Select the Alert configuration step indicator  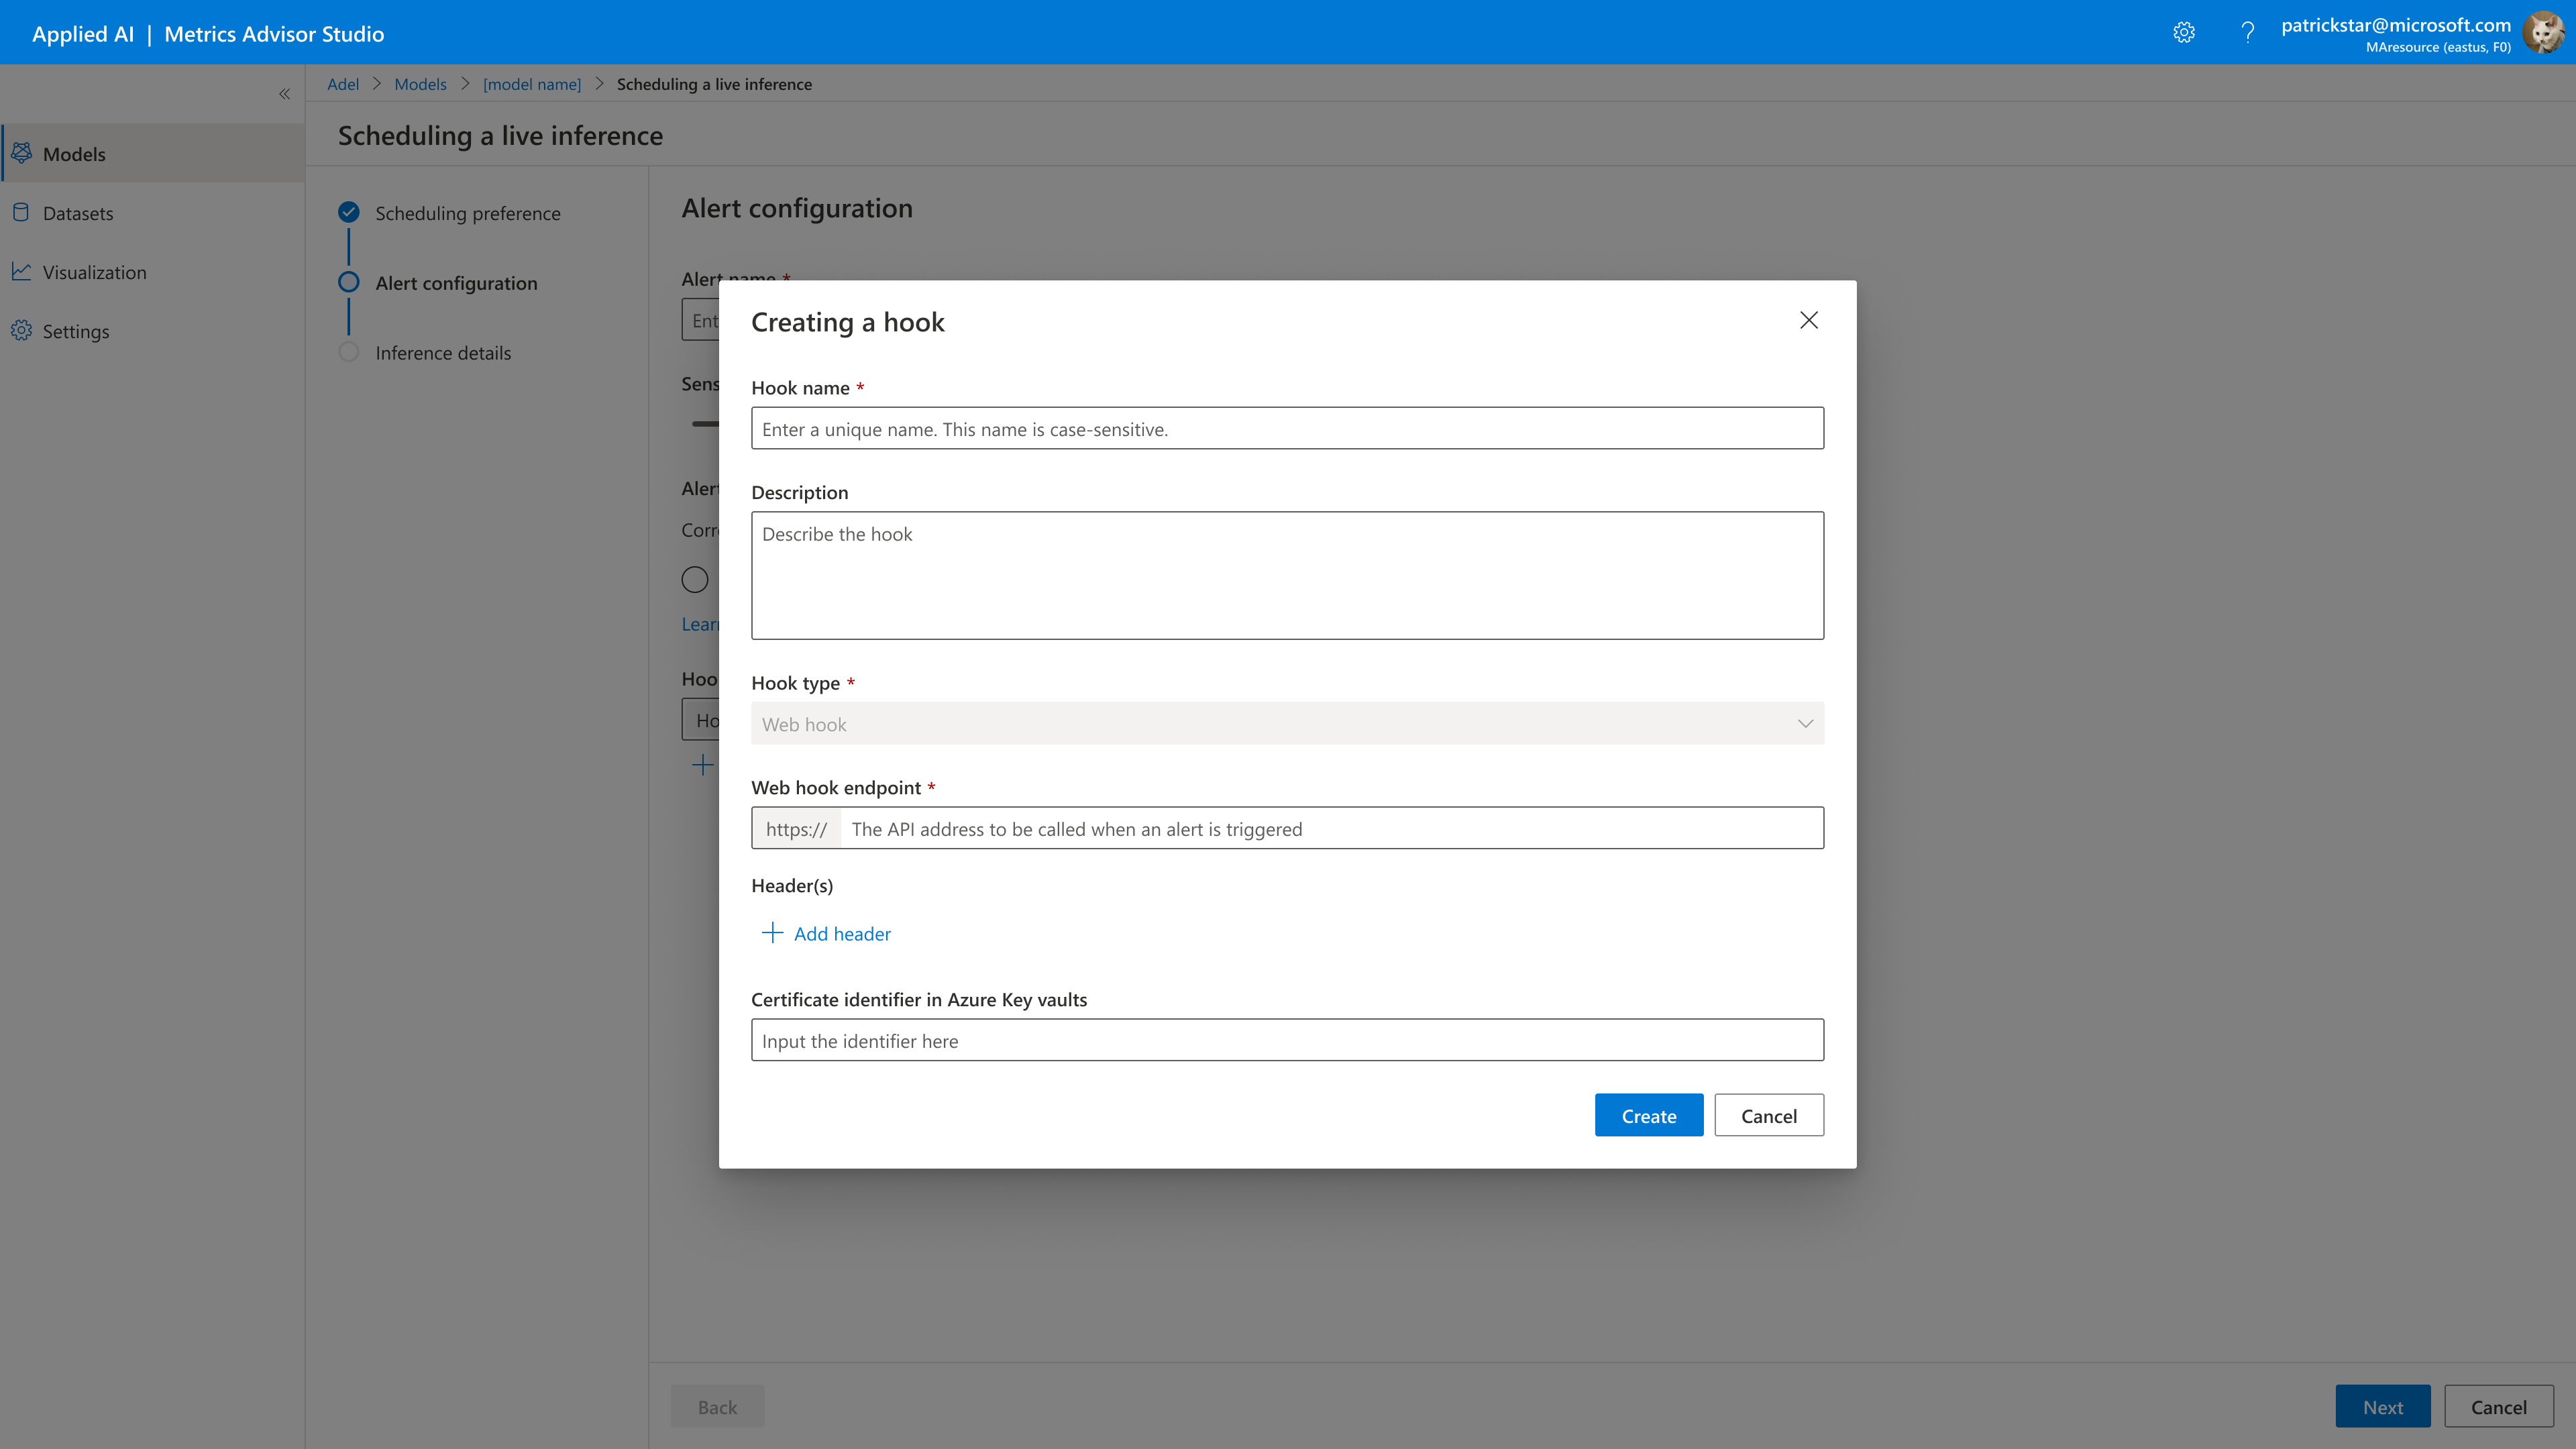click(349, 282)
